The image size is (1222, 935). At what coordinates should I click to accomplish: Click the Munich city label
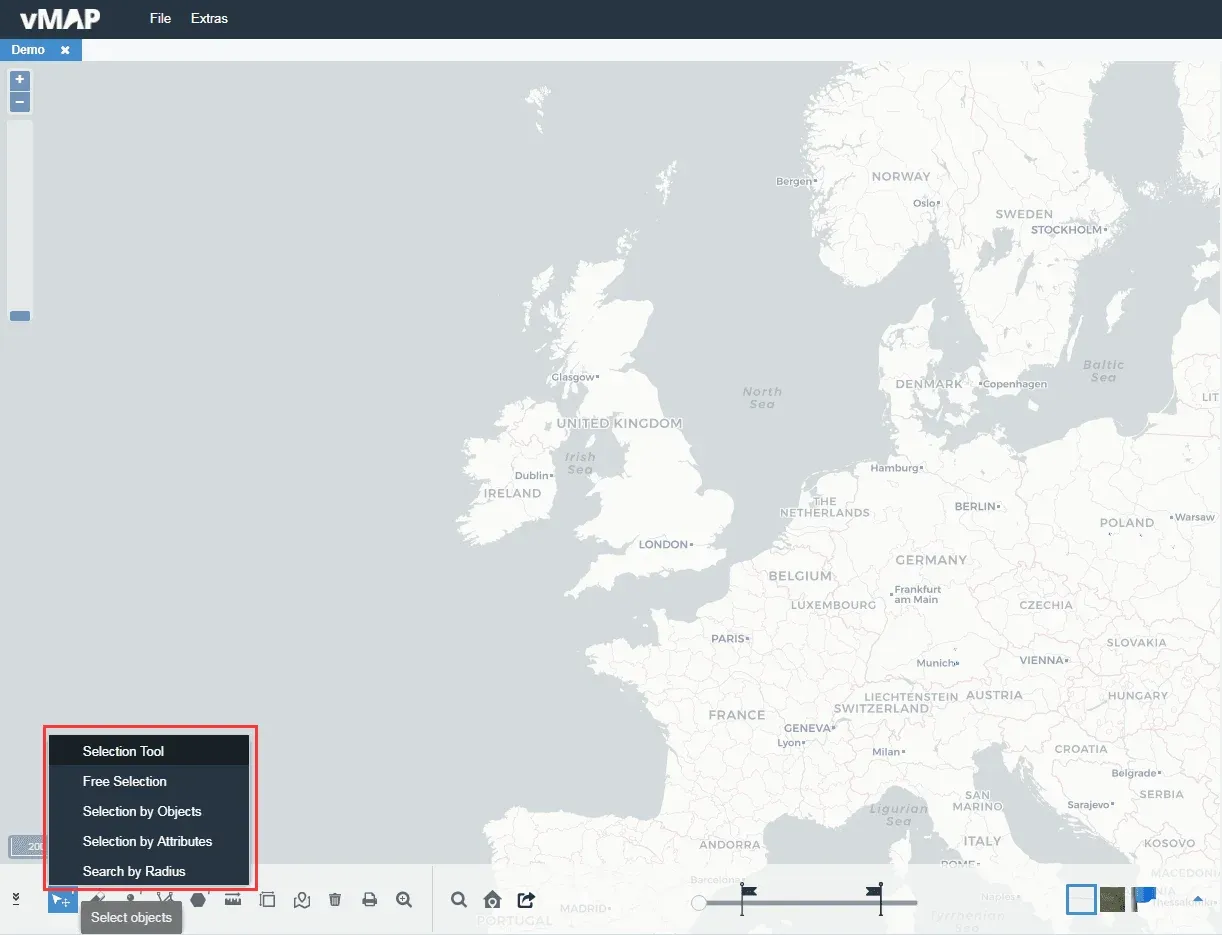(936, 663)
